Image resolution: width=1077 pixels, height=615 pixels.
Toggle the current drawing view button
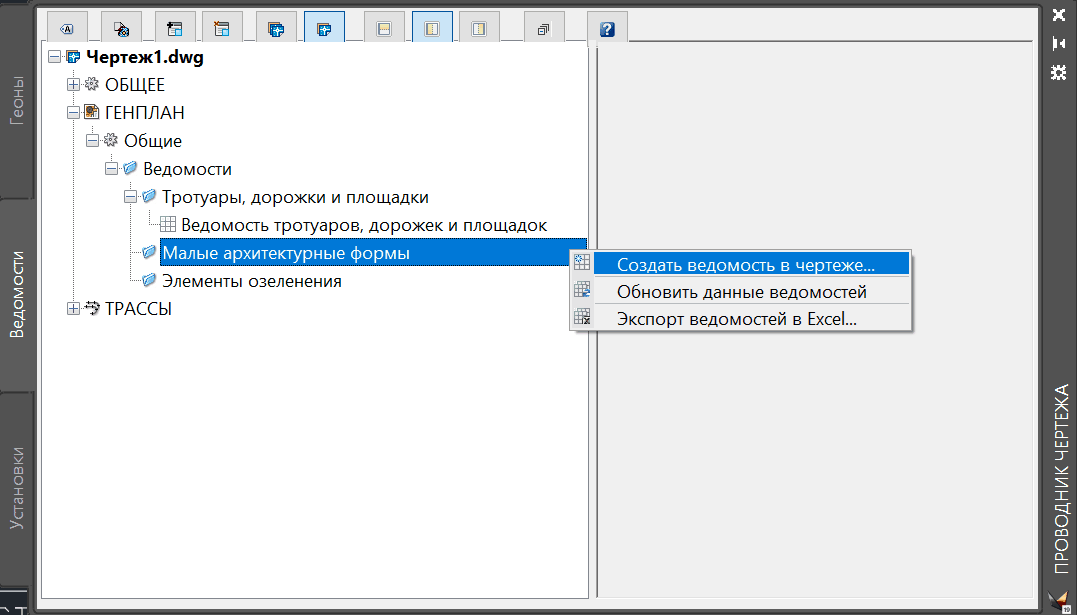pyautogui.click(x=324, y=29)
